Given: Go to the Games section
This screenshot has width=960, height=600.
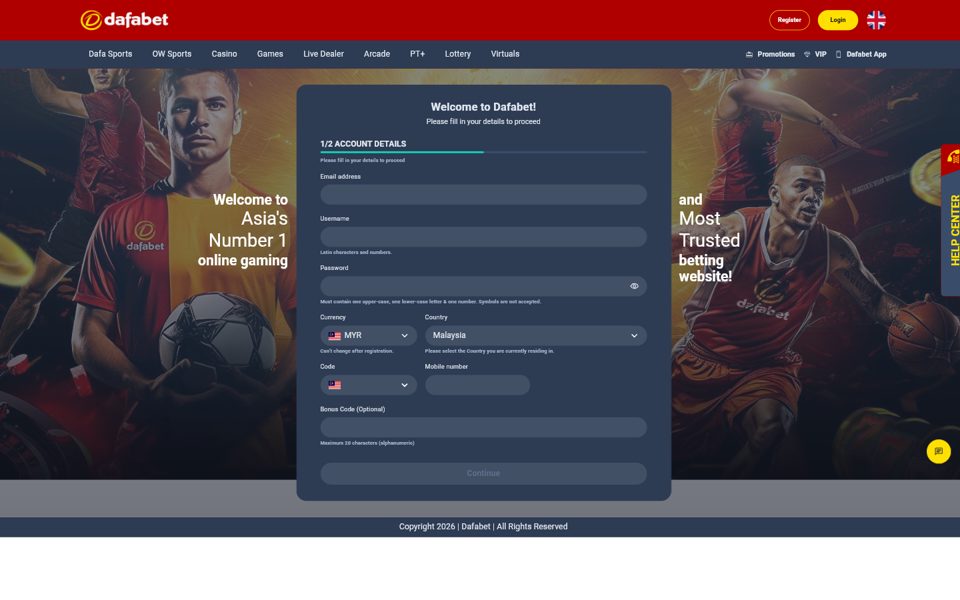Looking at the screenshot, I should [270, 54].
